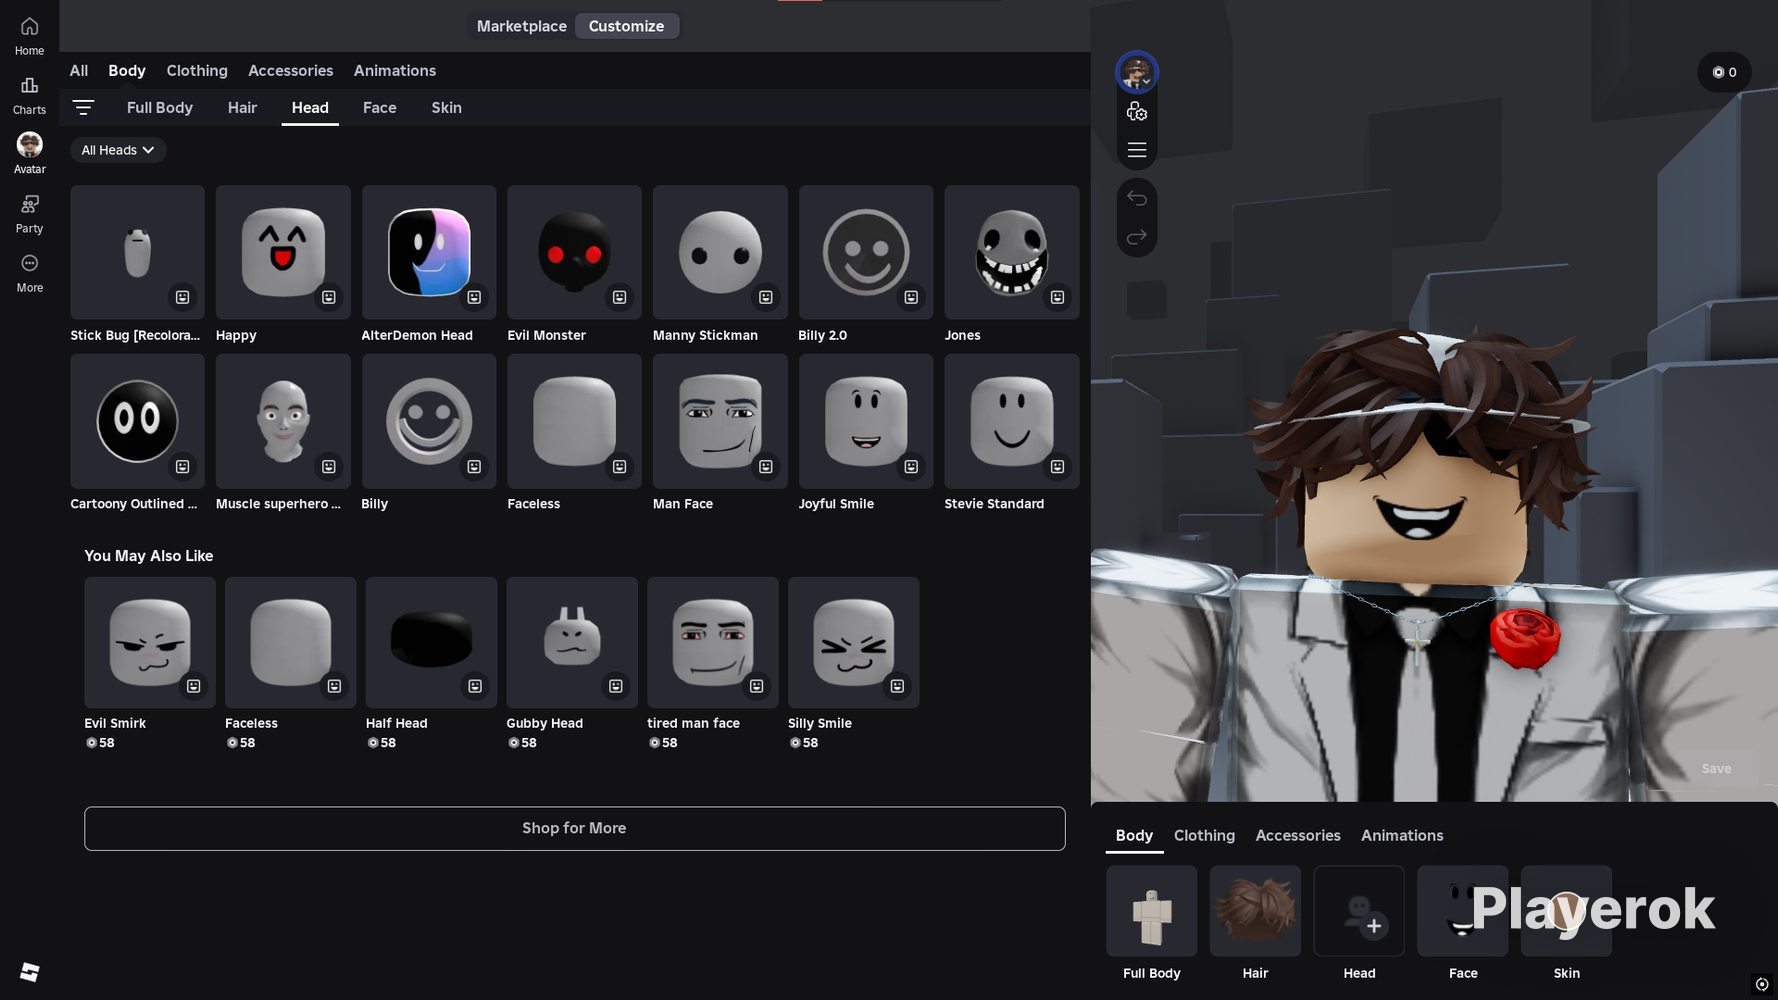This screenshot has height=1000, width=1778.
Task: Show the All category
Action: (79, 71)
